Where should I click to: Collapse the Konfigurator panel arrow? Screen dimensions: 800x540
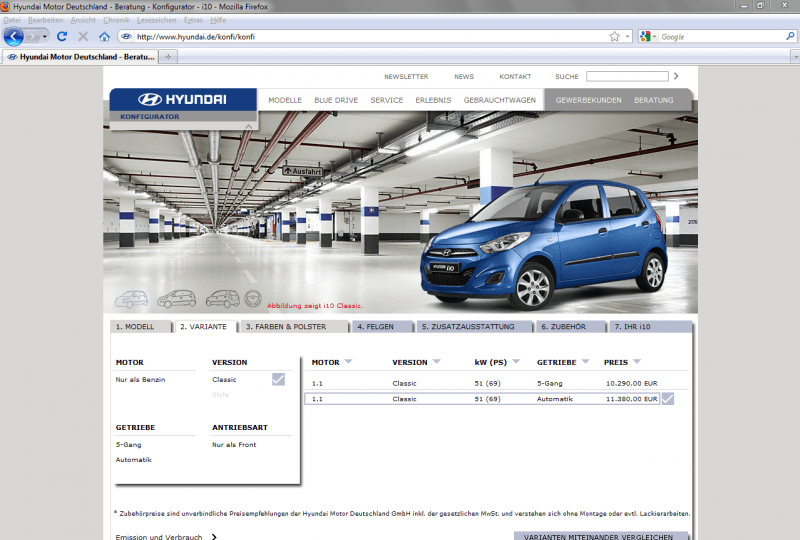[x=248, y=126]
